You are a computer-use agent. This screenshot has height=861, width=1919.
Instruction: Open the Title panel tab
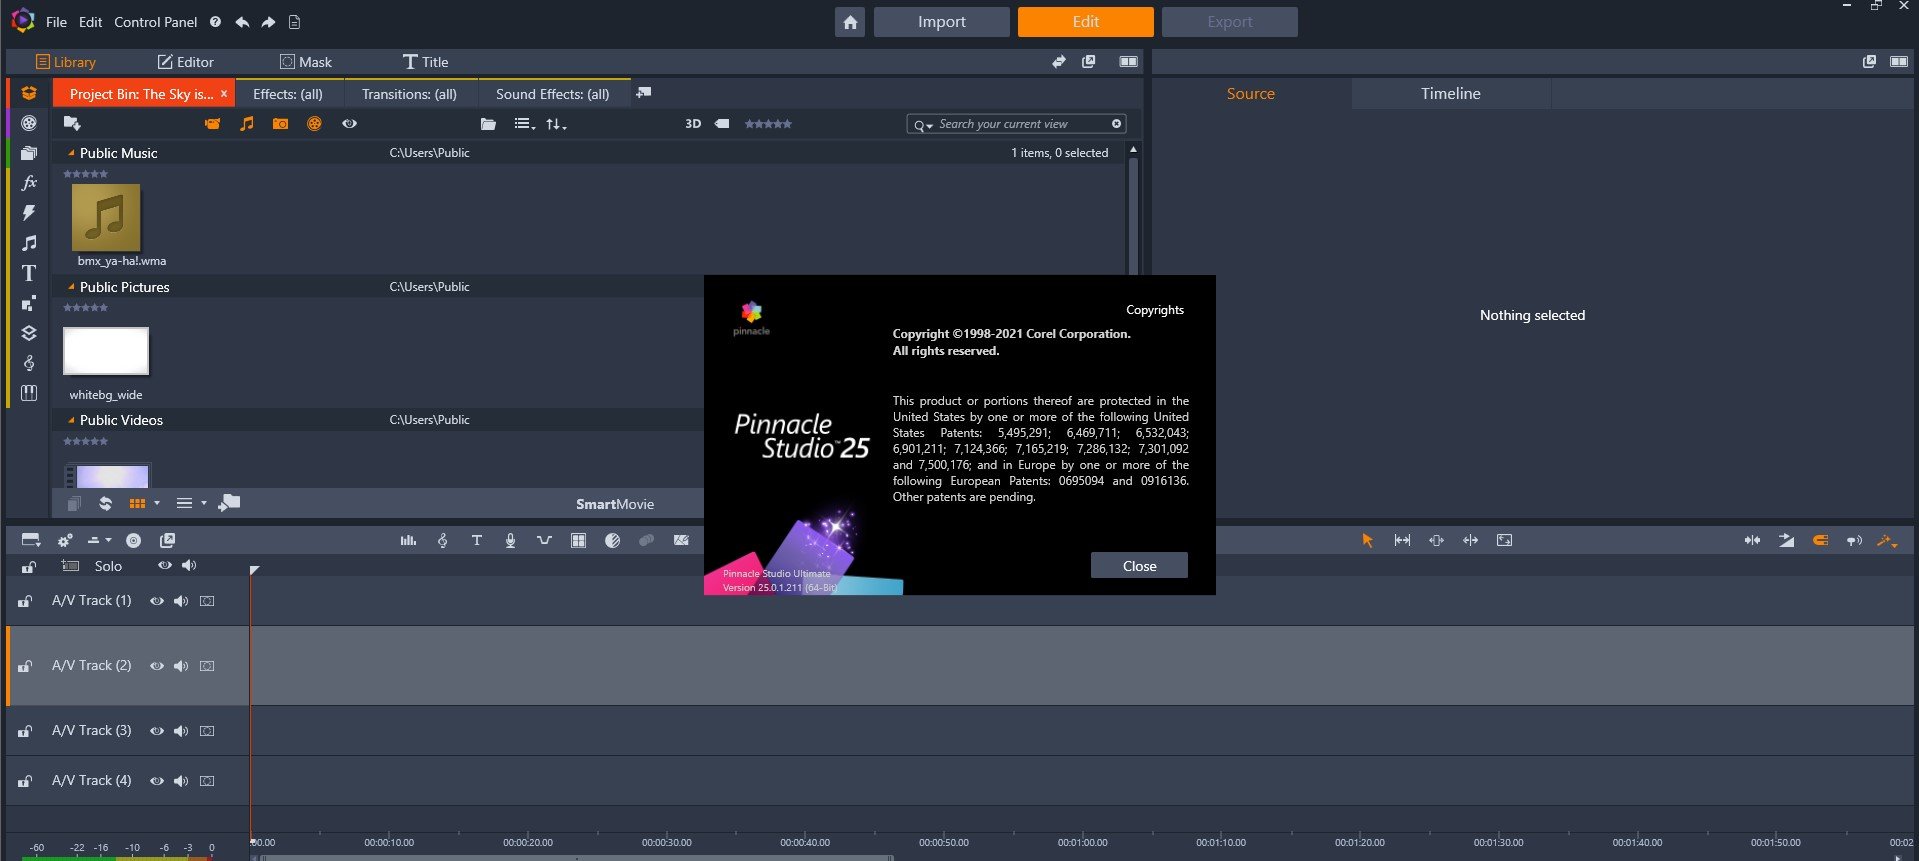(425, 62)
